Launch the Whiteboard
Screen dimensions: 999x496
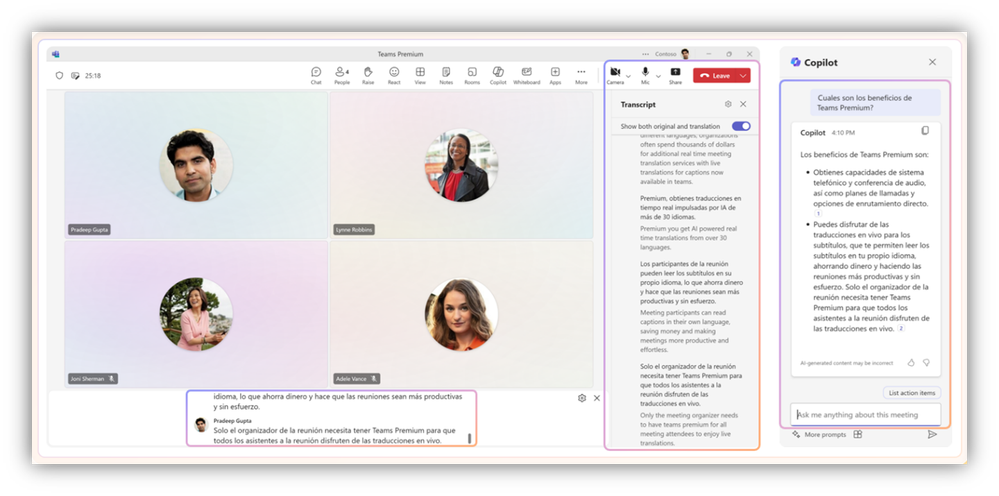(x=527, y=75)
